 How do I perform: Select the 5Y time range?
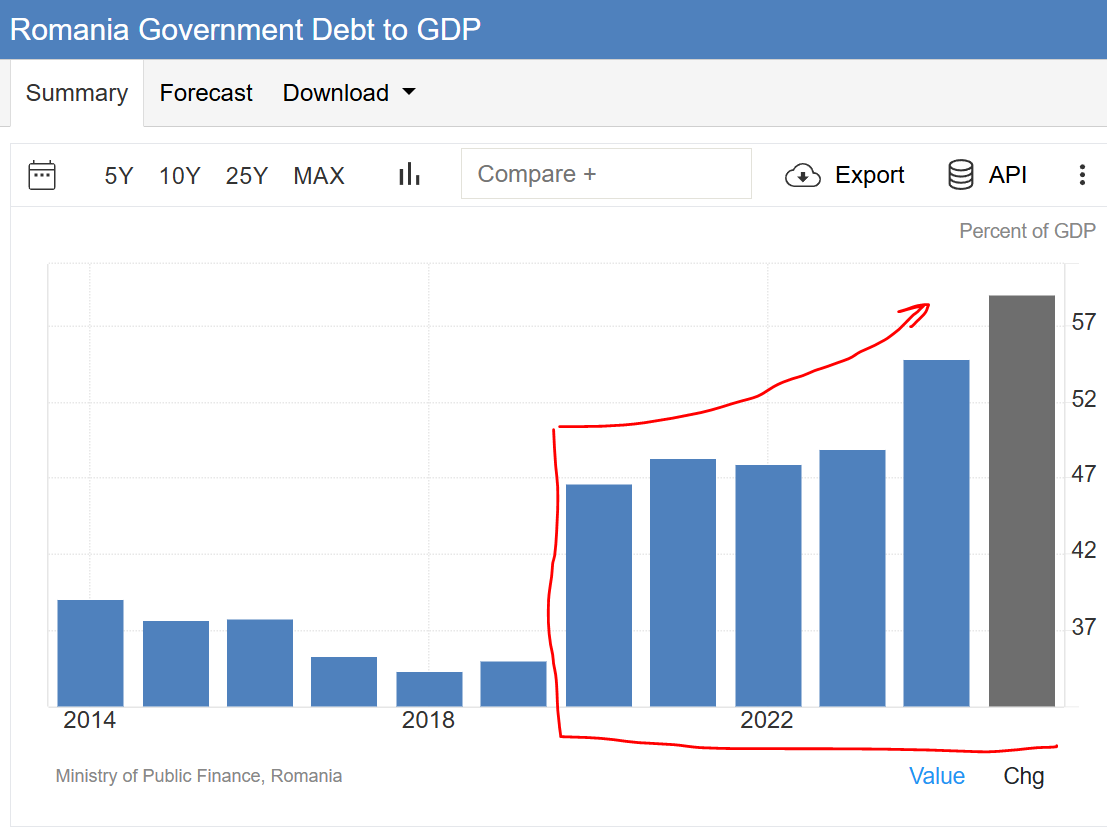(118, 176)
